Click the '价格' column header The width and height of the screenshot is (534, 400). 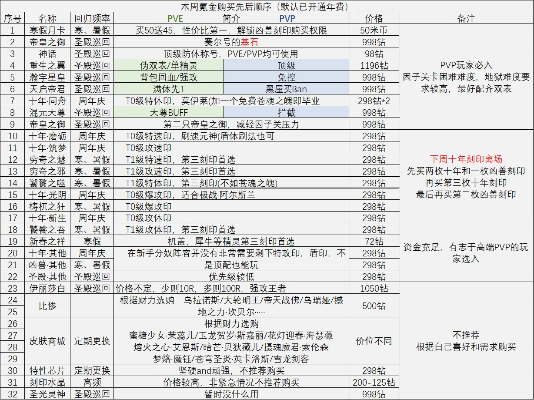click(374, 18)
